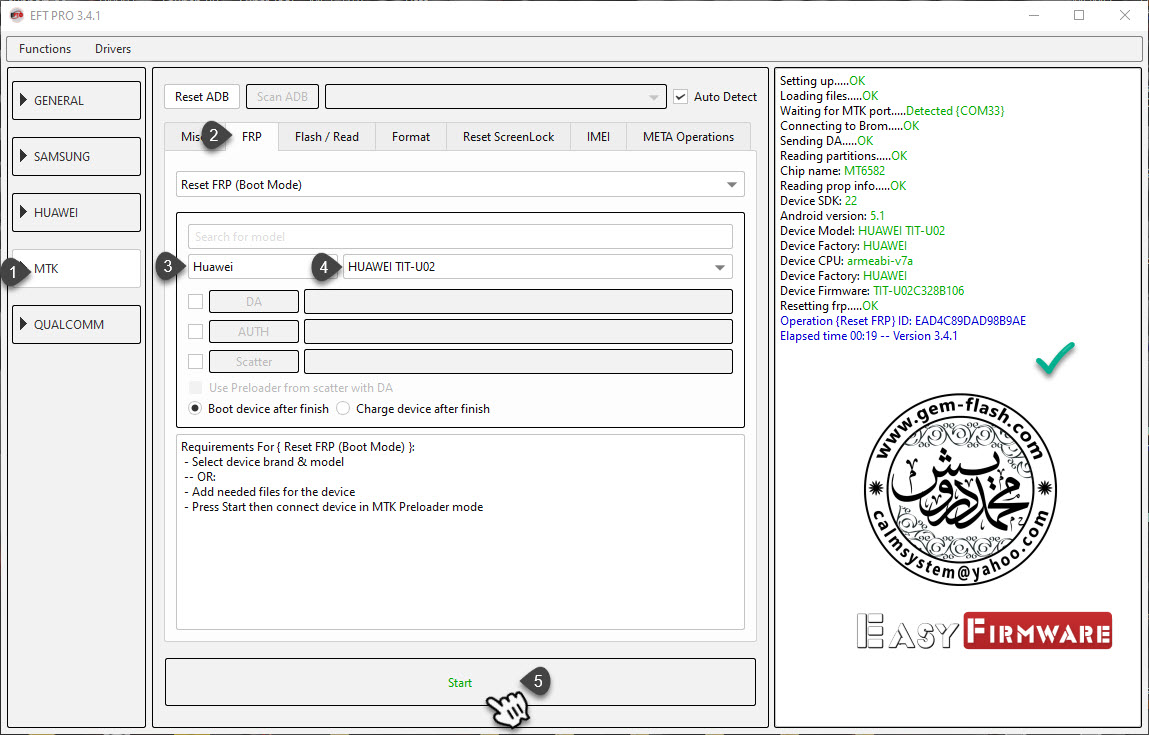Switch to the Format tab
Screen dimensions: 1149x735
point(410,136)
